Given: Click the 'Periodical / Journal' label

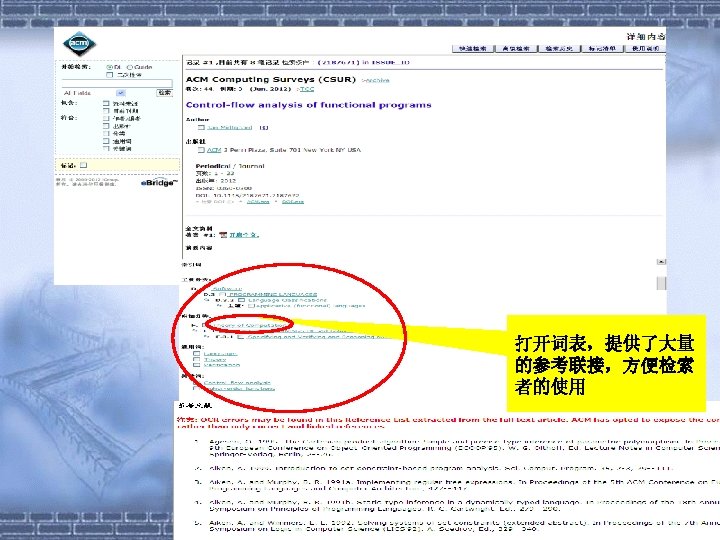Looking at the screenshot, I should [230, 166].
